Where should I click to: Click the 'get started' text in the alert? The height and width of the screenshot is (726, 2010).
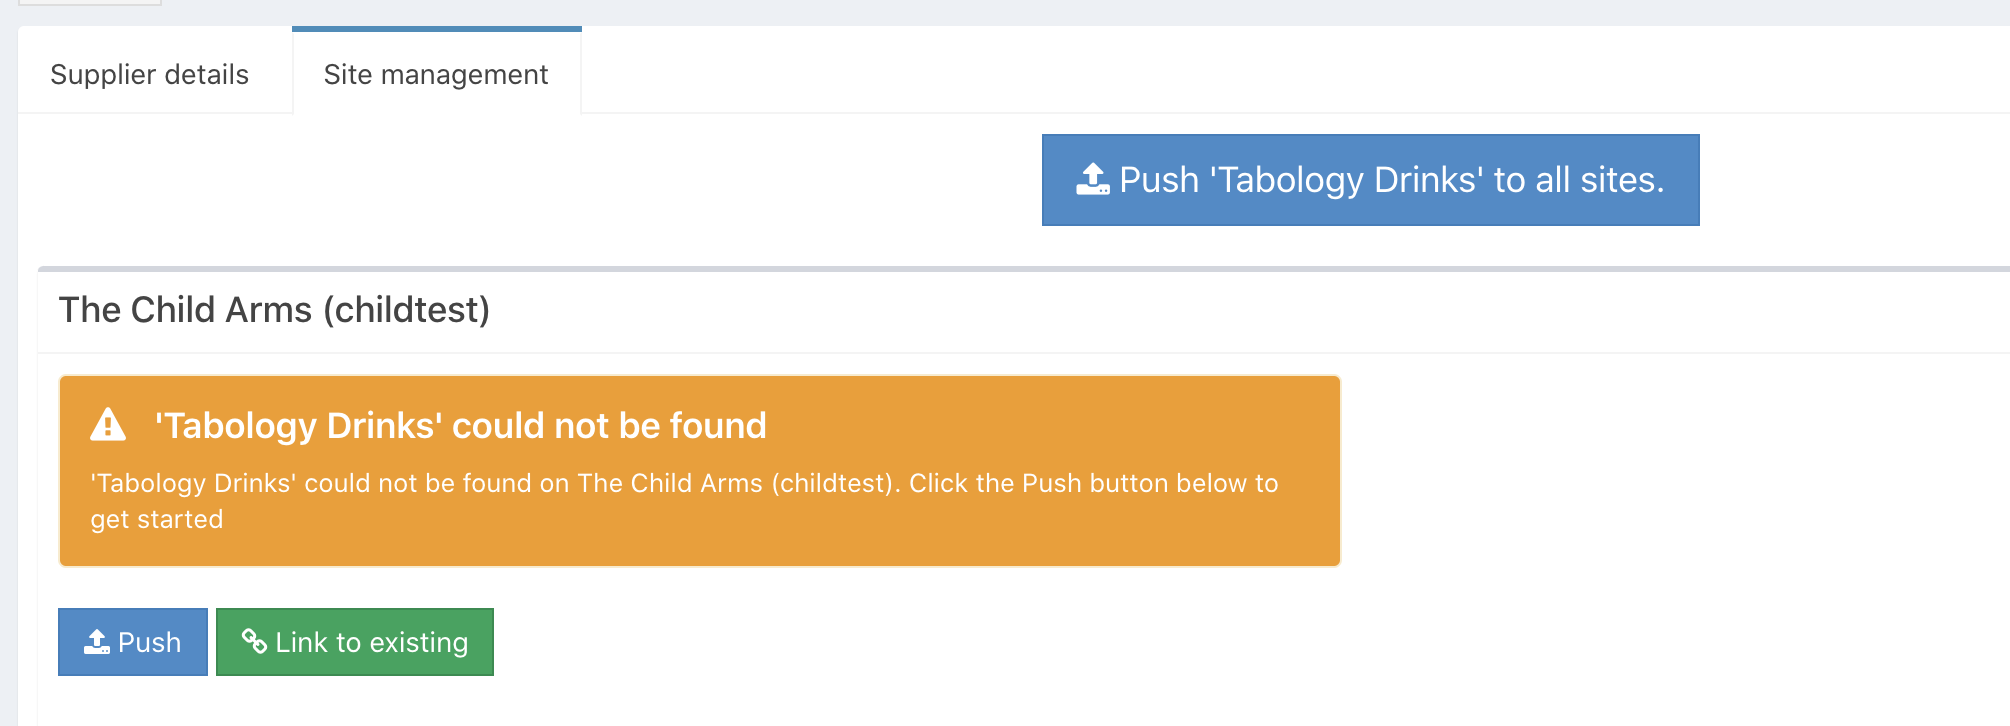(x=157, y=520)
